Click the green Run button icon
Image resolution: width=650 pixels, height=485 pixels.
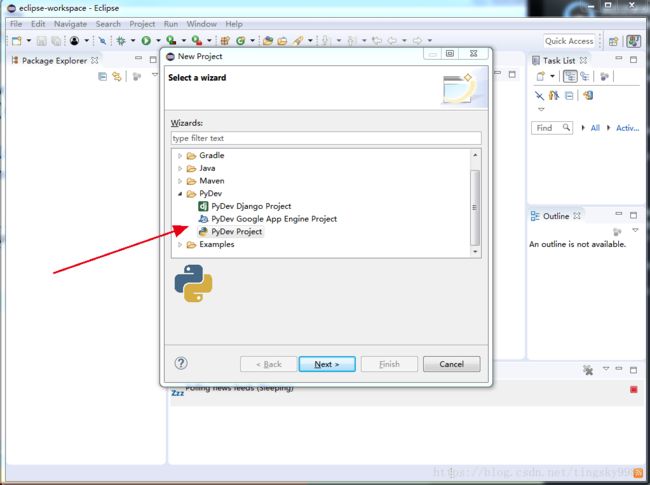(146, 41)
